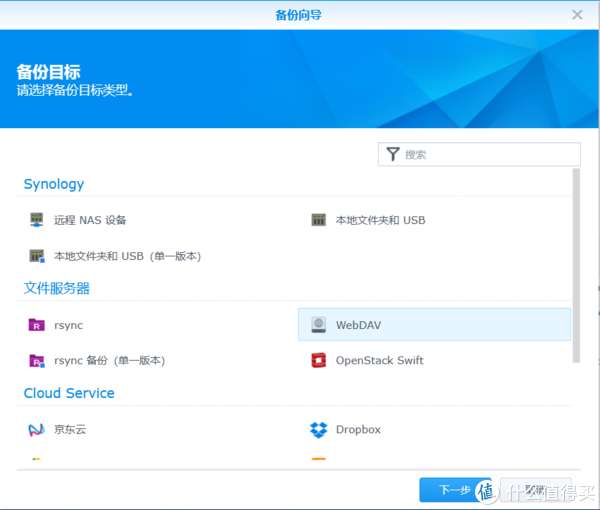
Task: Close the backup wizard dialog
Action: click(577, 15)
